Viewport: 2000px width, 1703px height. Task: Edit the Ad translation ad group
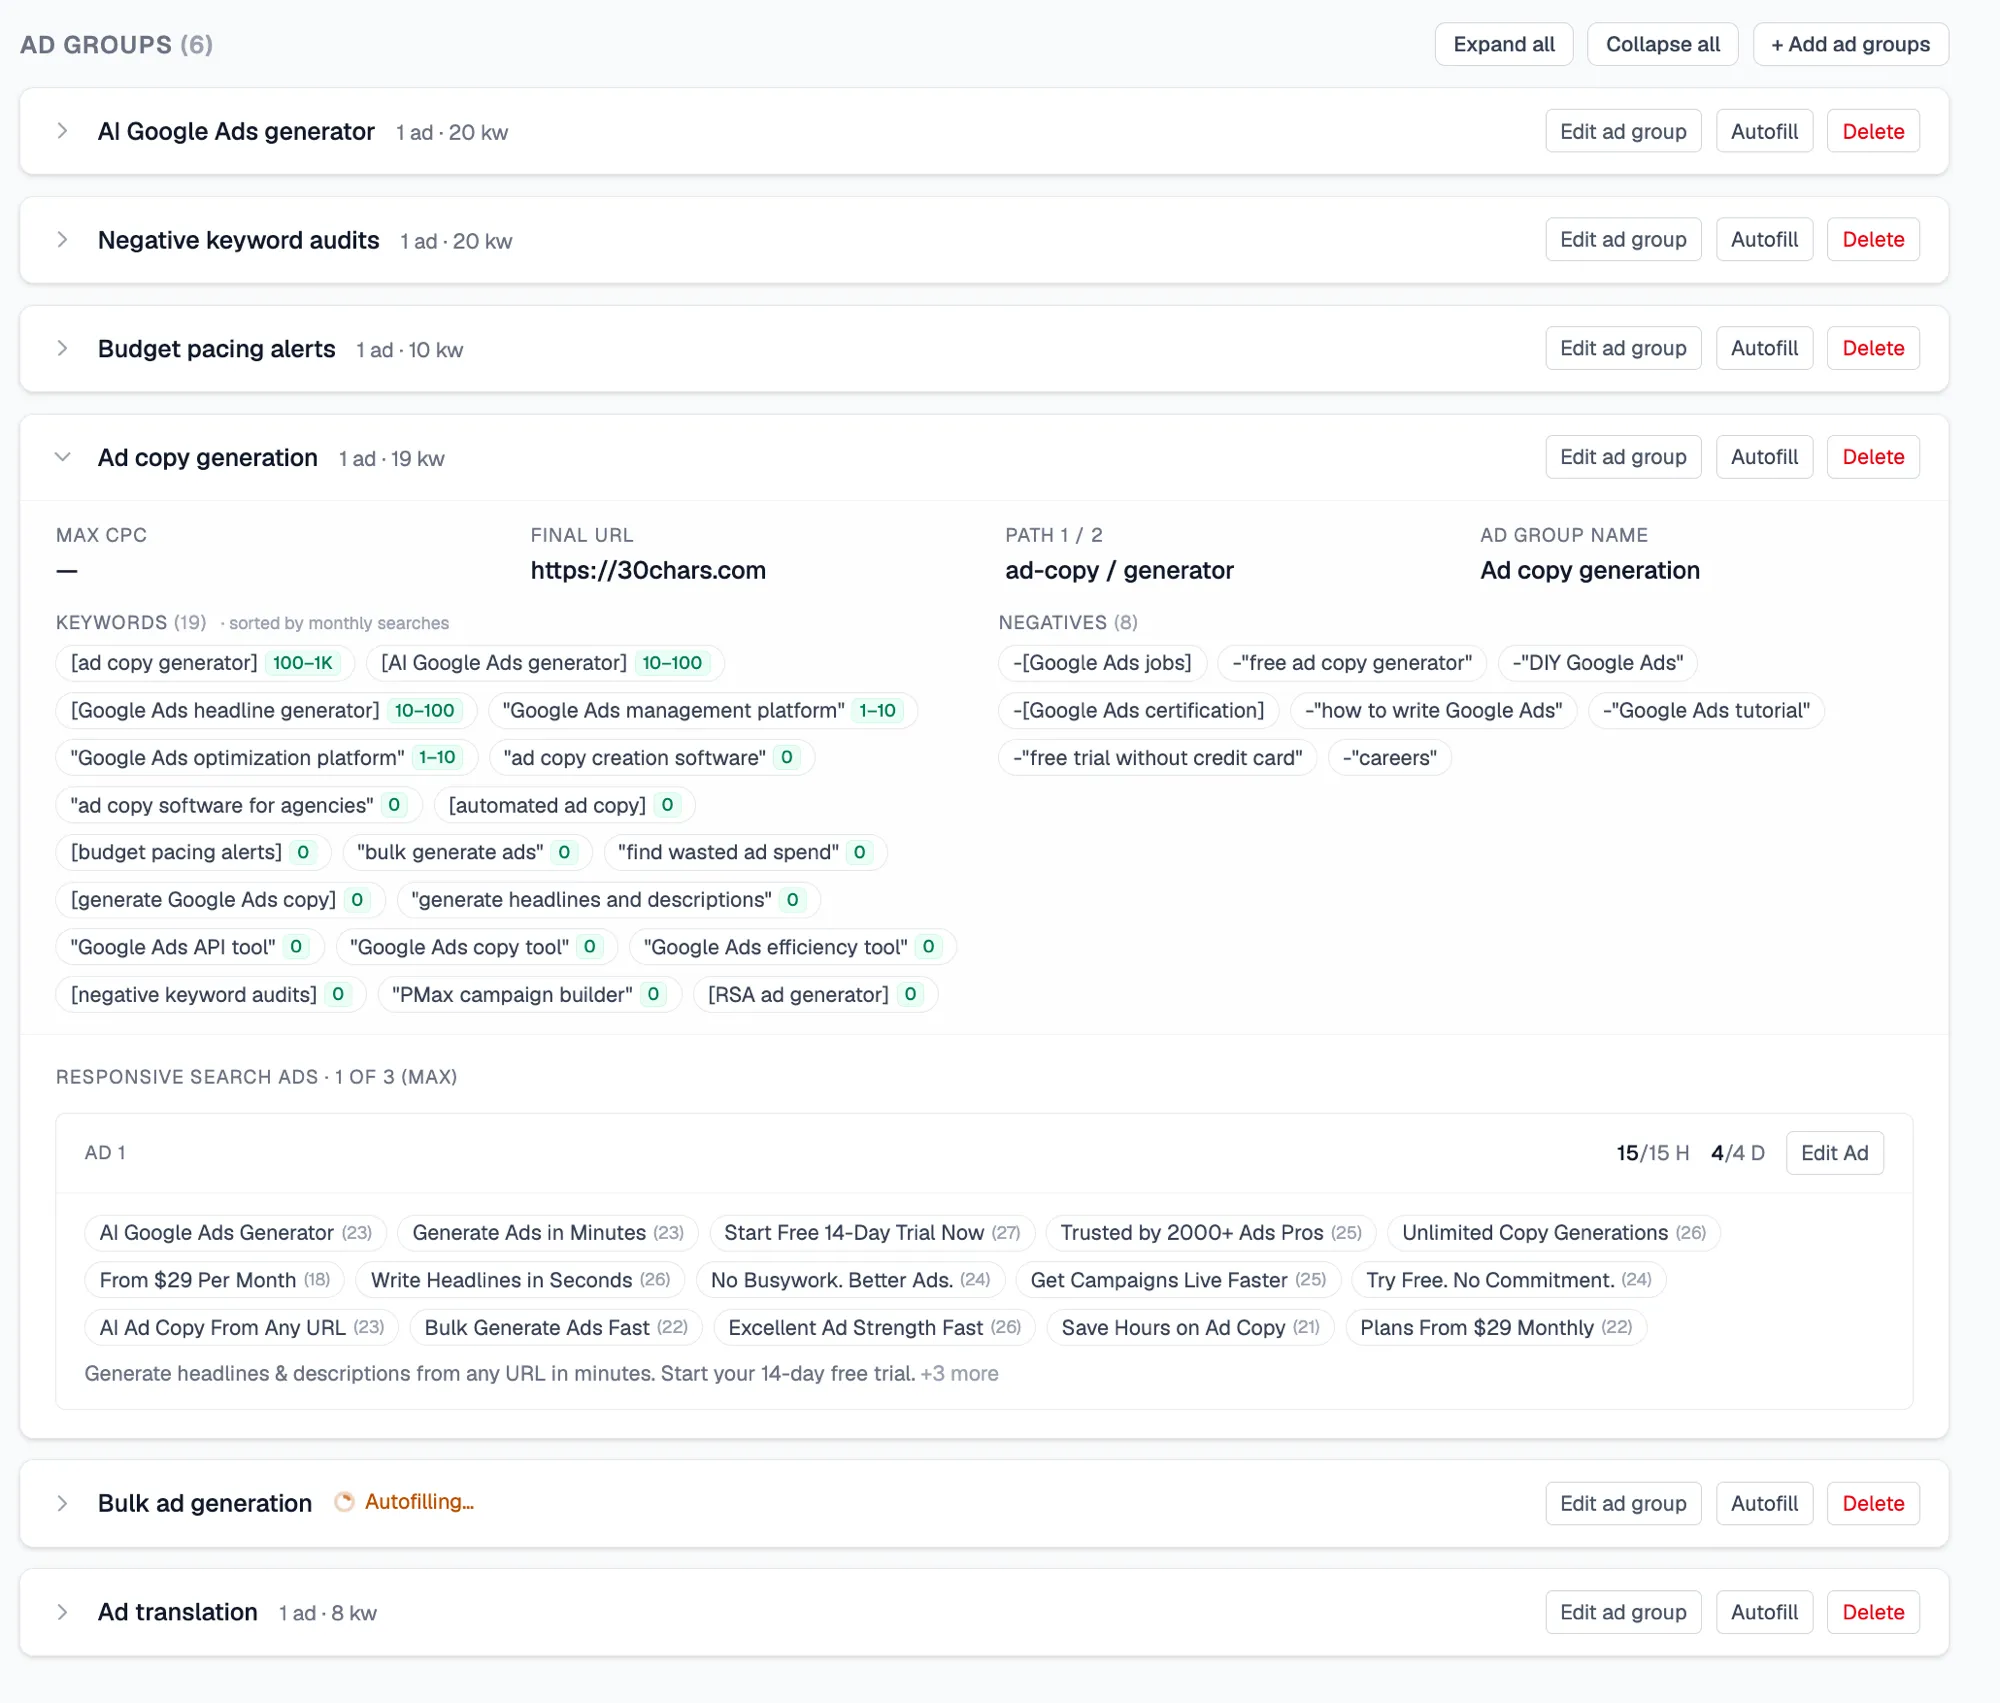[1623, 1612]
